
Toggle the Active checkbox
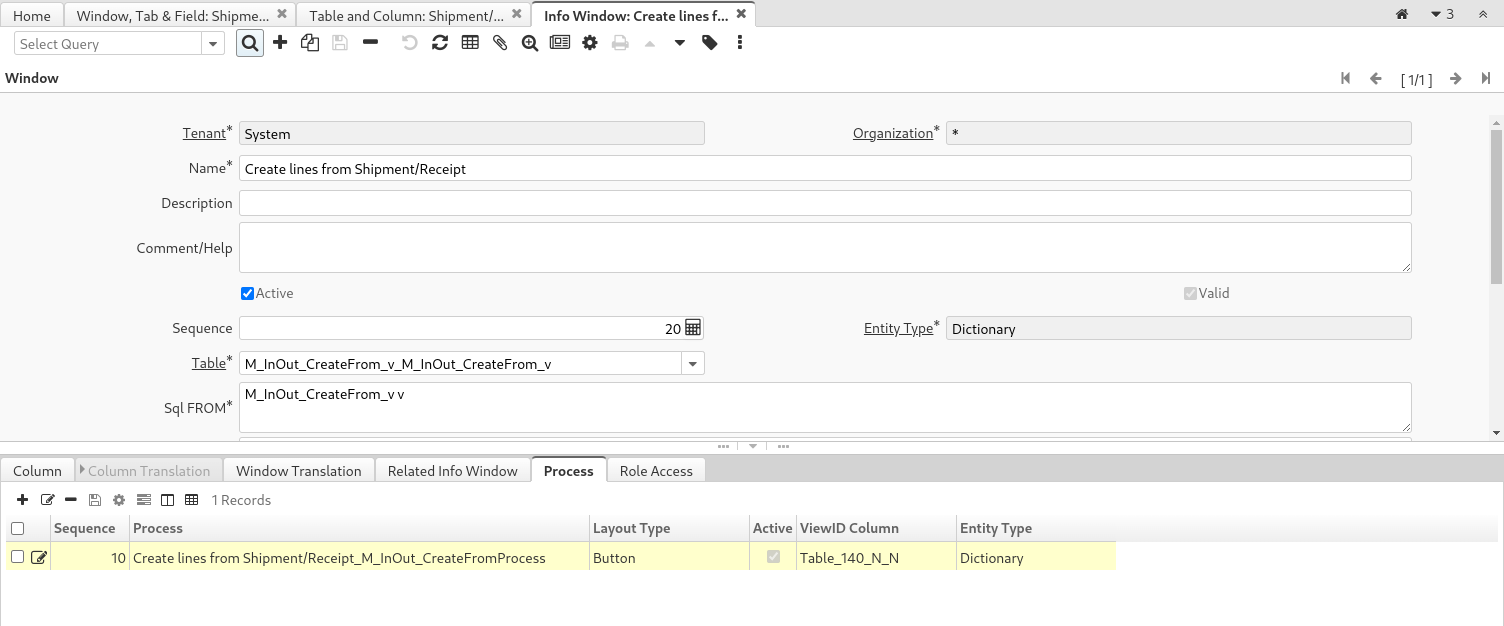[246, 293]
